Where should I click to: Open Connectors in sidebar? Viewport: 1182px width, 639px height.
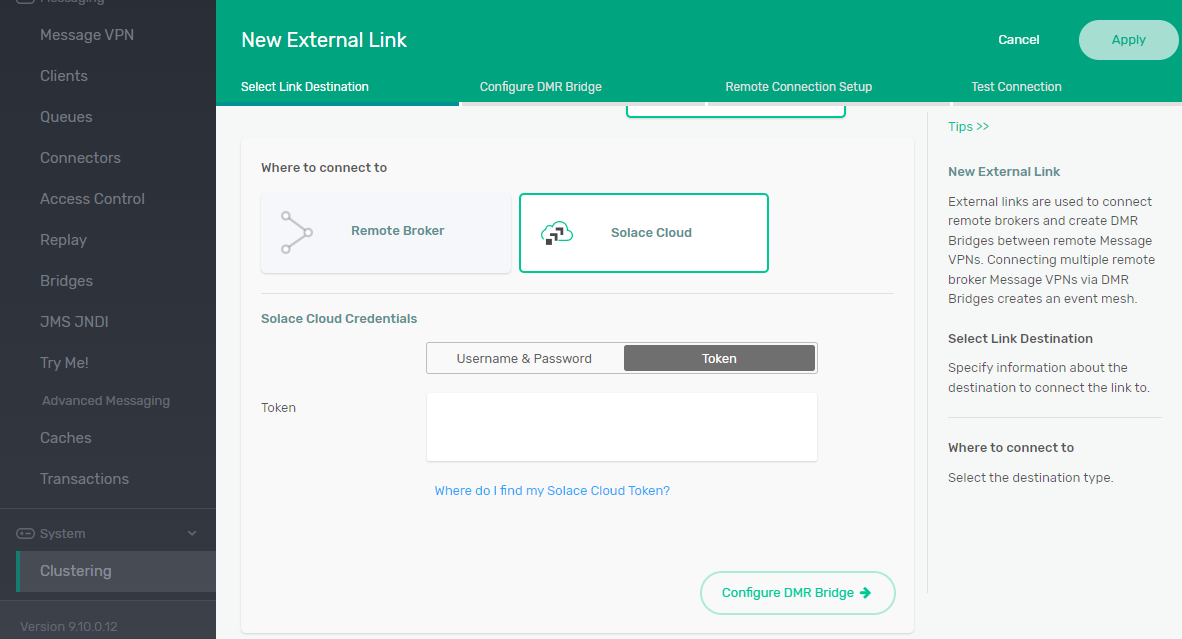click(80, 158)
